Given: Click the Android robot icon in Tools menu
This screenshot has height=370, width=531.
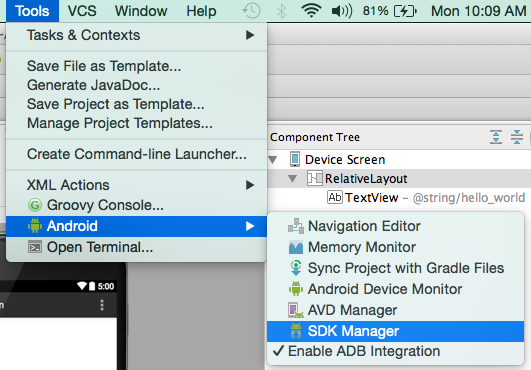Looking at the screenshot, I should click(35, 226).
